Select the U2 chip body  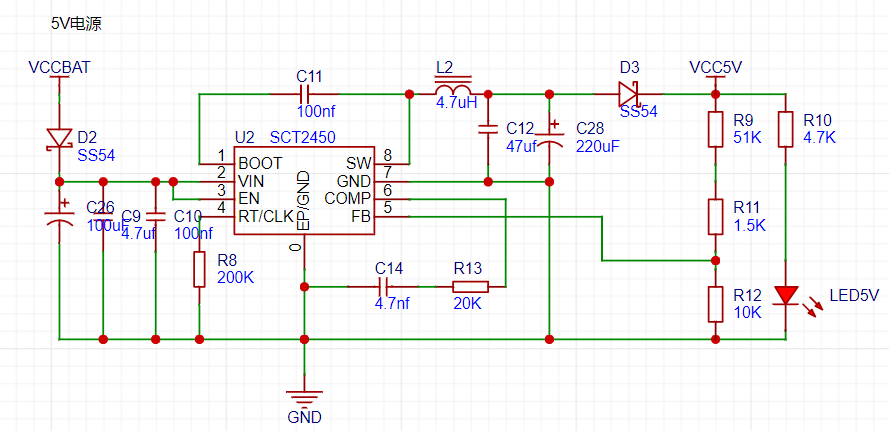[304, 189]
